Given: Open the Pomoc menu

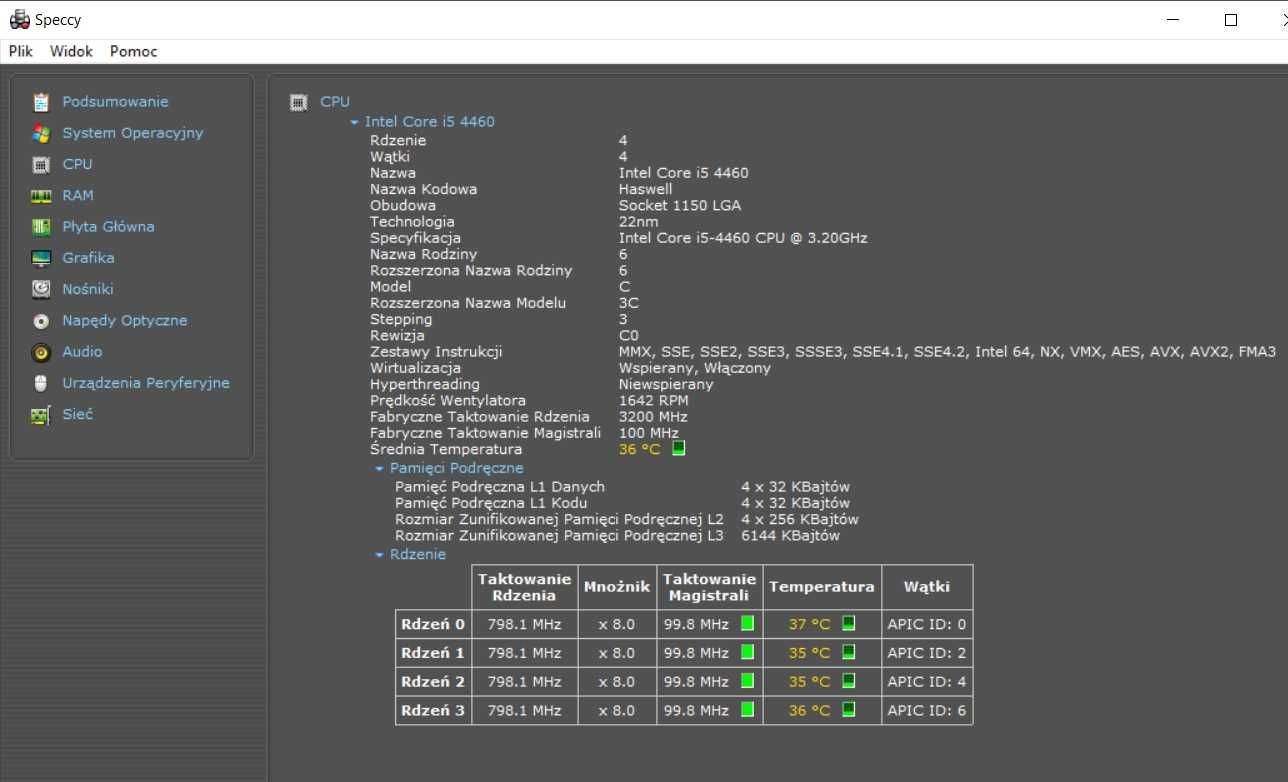Looking at the screenshot, I should (134, 51).
